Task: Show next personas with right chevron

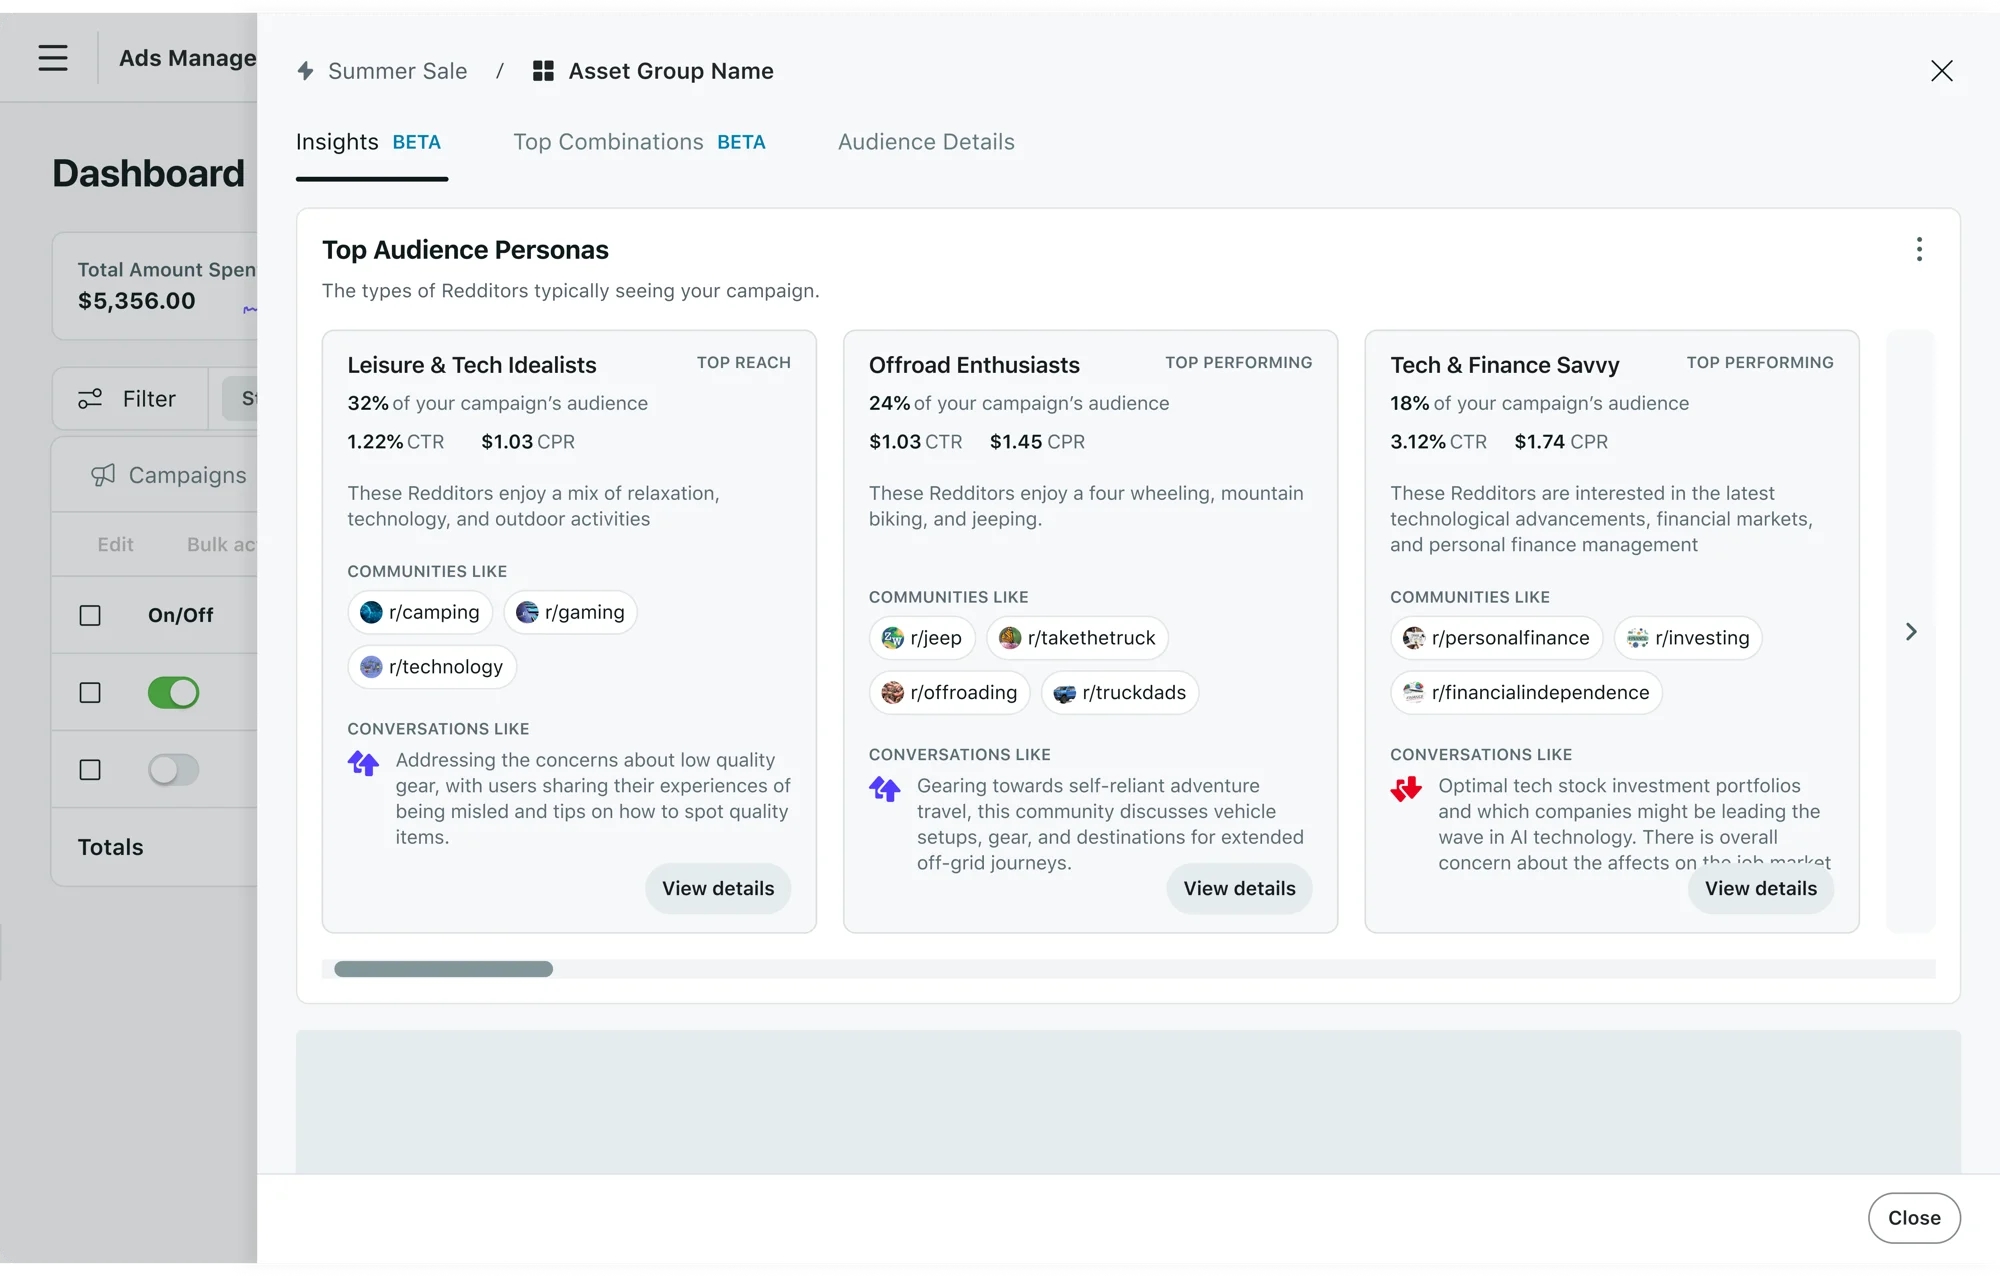Action: tap(1910, 632)
